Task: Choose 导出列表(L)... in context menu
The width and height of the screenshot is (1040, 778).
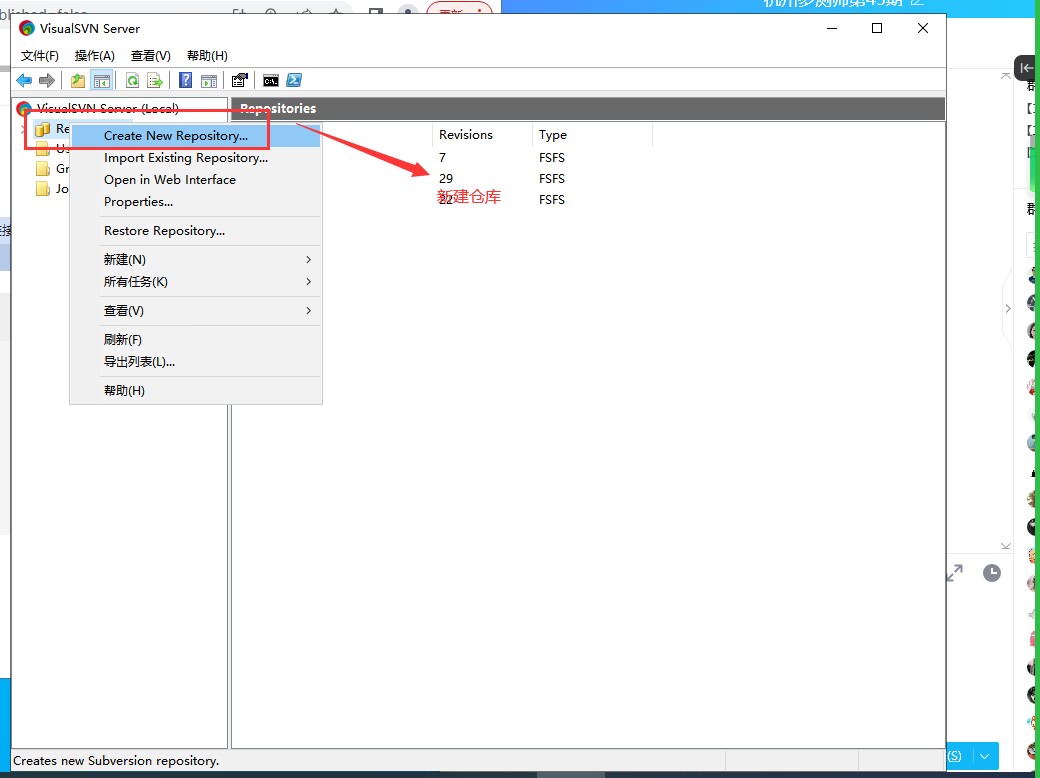Action: (x=196, y=362)
